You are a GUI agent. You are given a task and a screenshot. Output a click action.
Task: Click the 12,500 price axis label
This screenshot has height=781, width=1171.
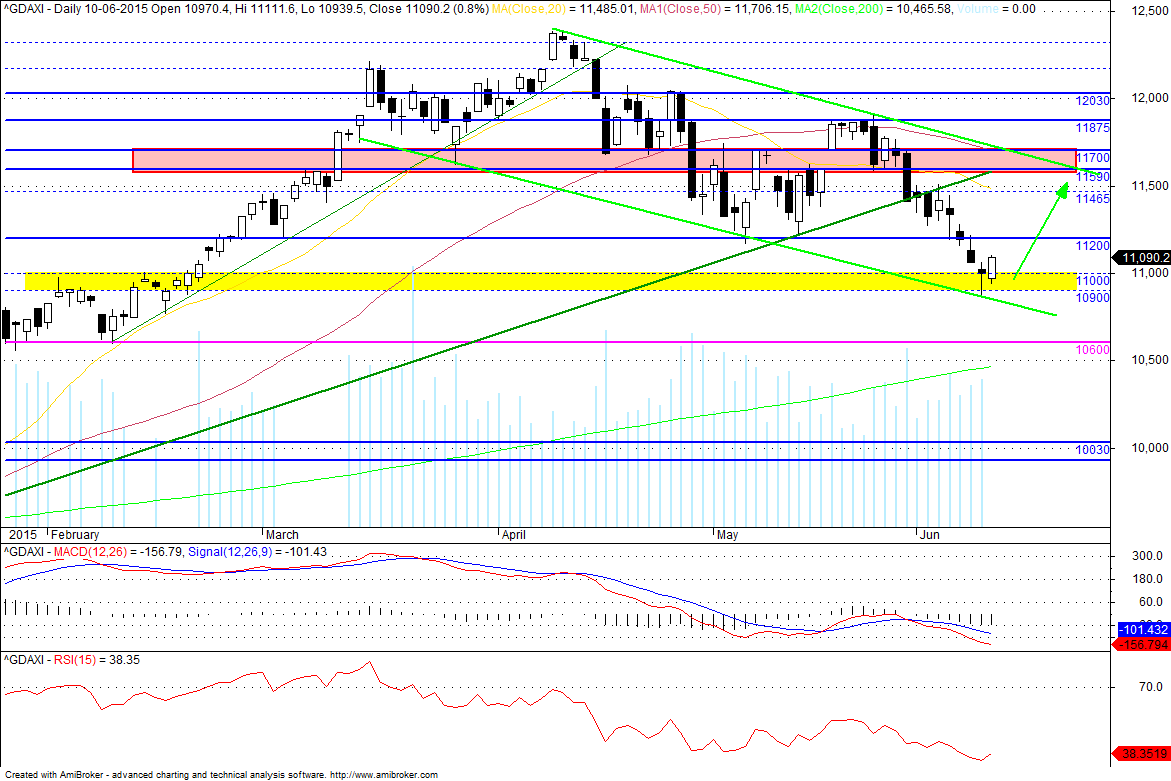coord(1149,11)
